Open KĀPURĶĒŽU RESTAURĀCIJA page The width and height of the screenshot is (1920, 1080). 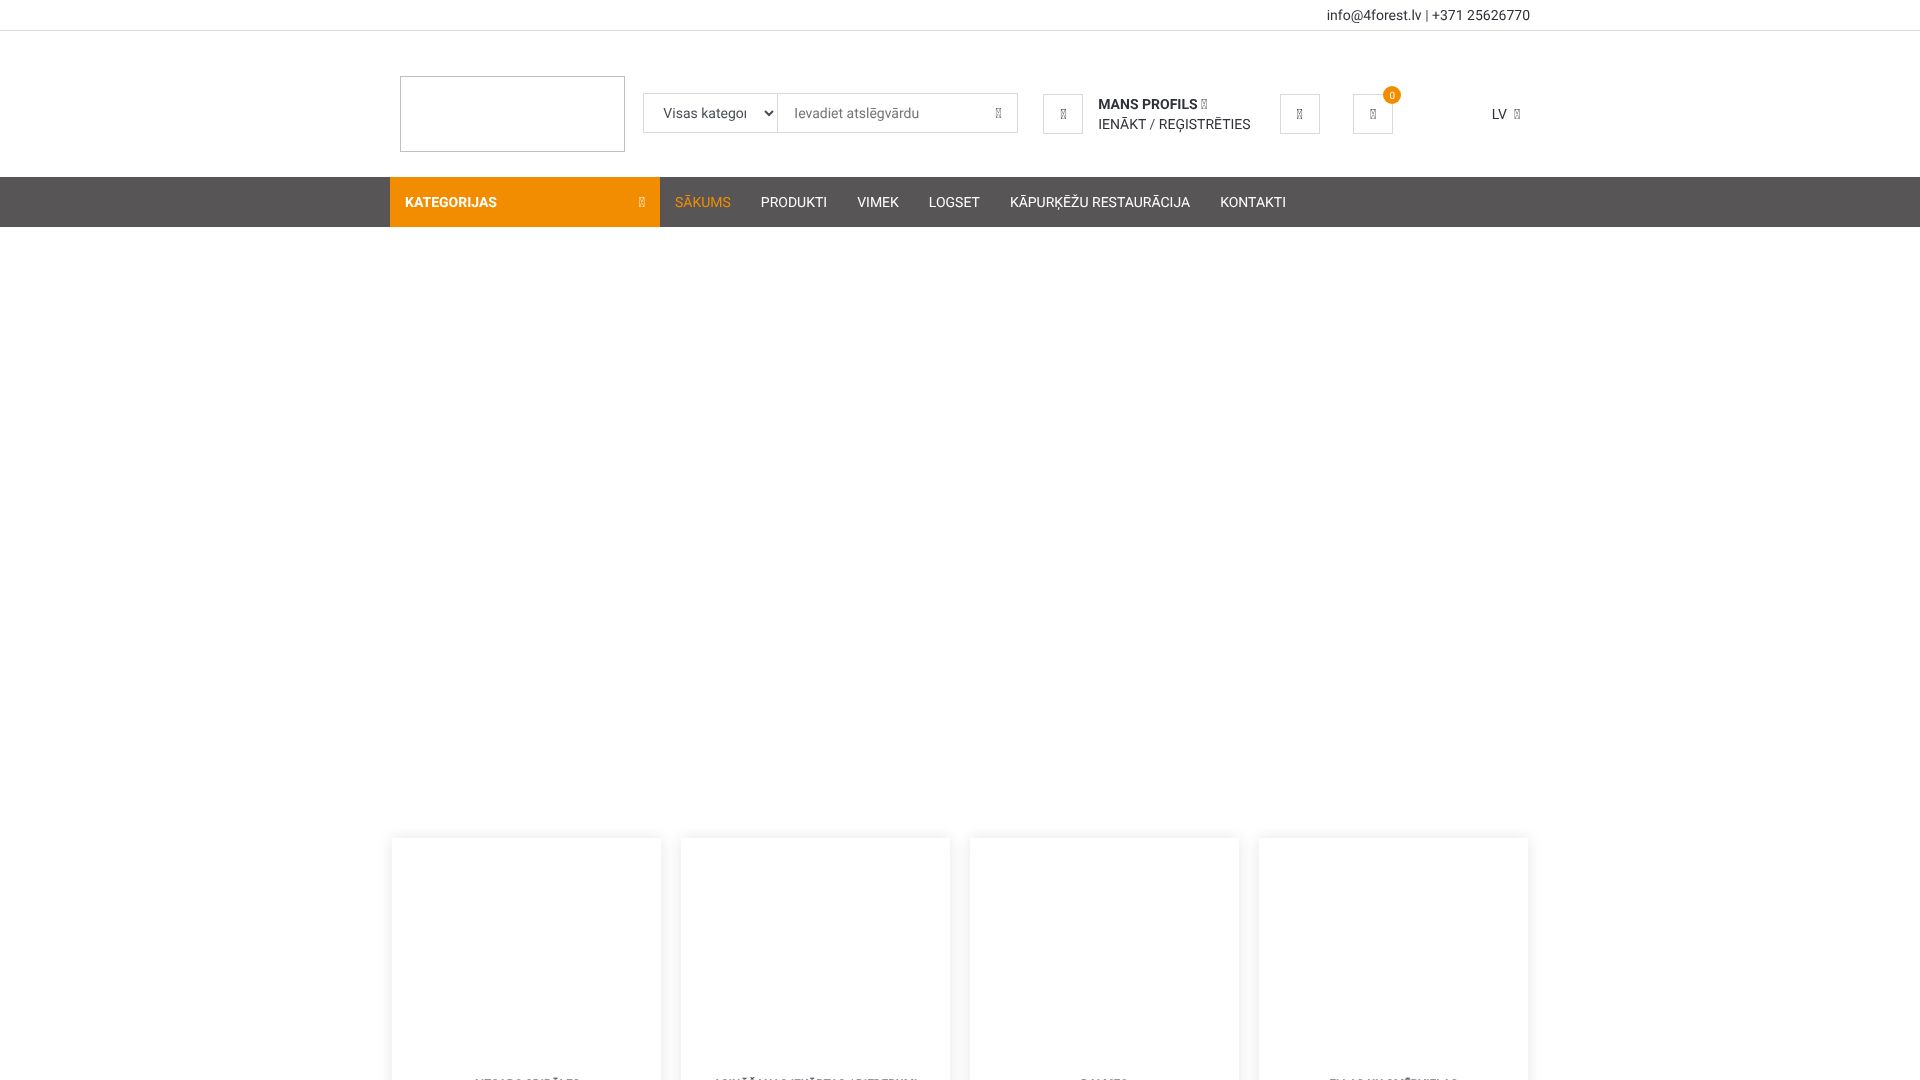(x=1099, y=202)
